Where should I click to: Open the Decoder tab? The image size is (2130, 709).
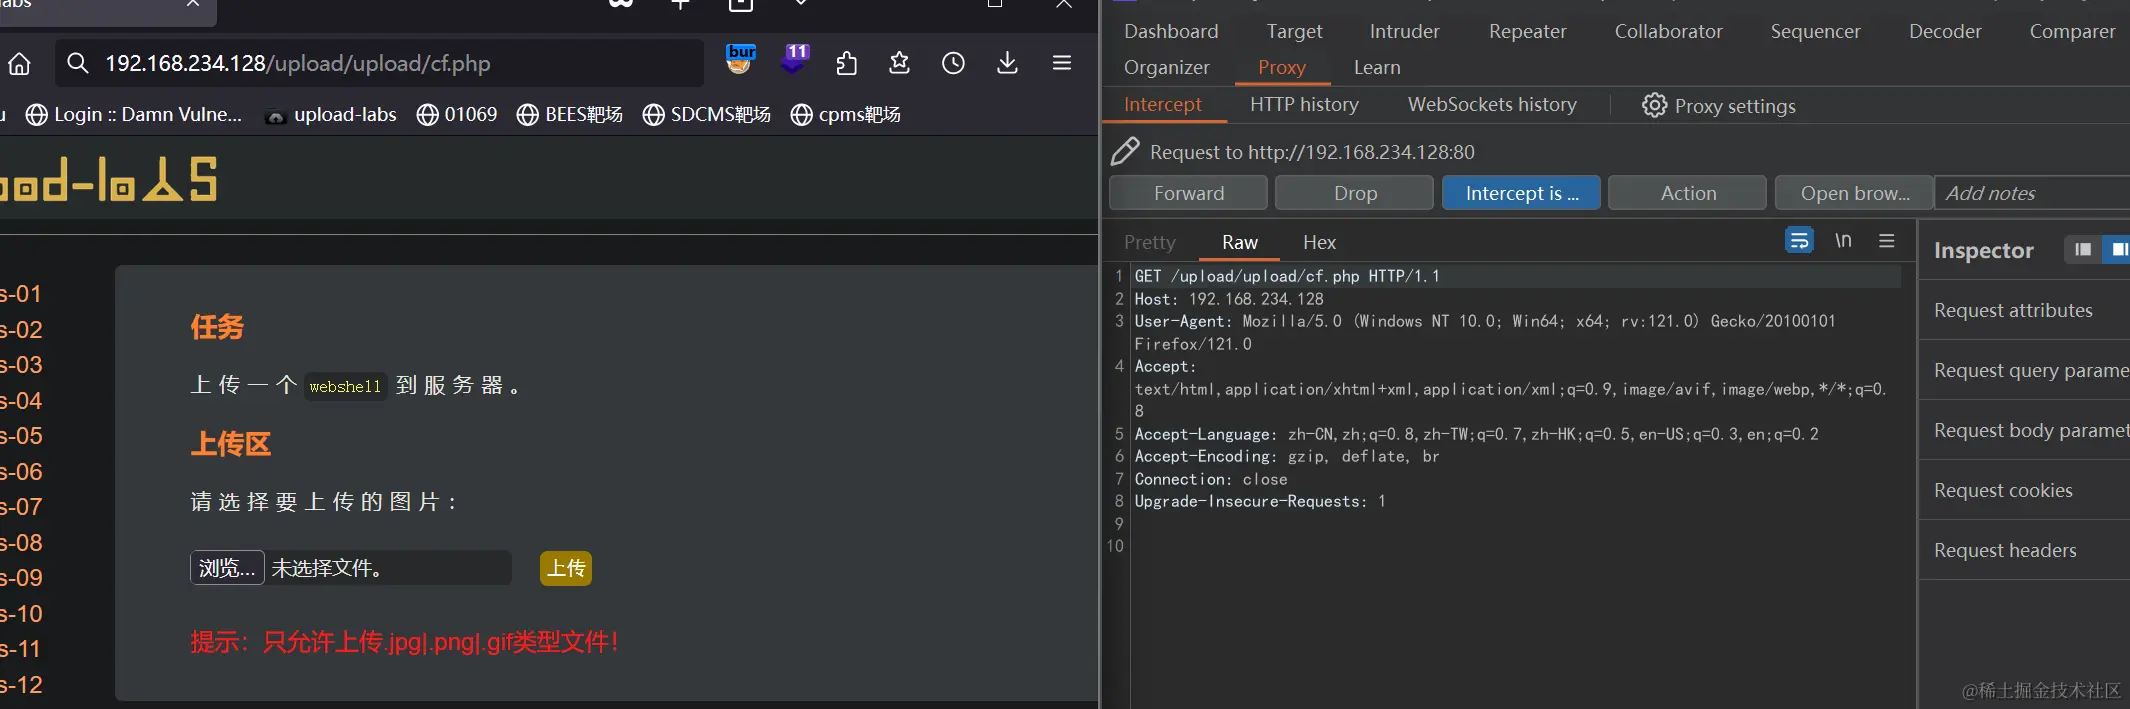1945,31
